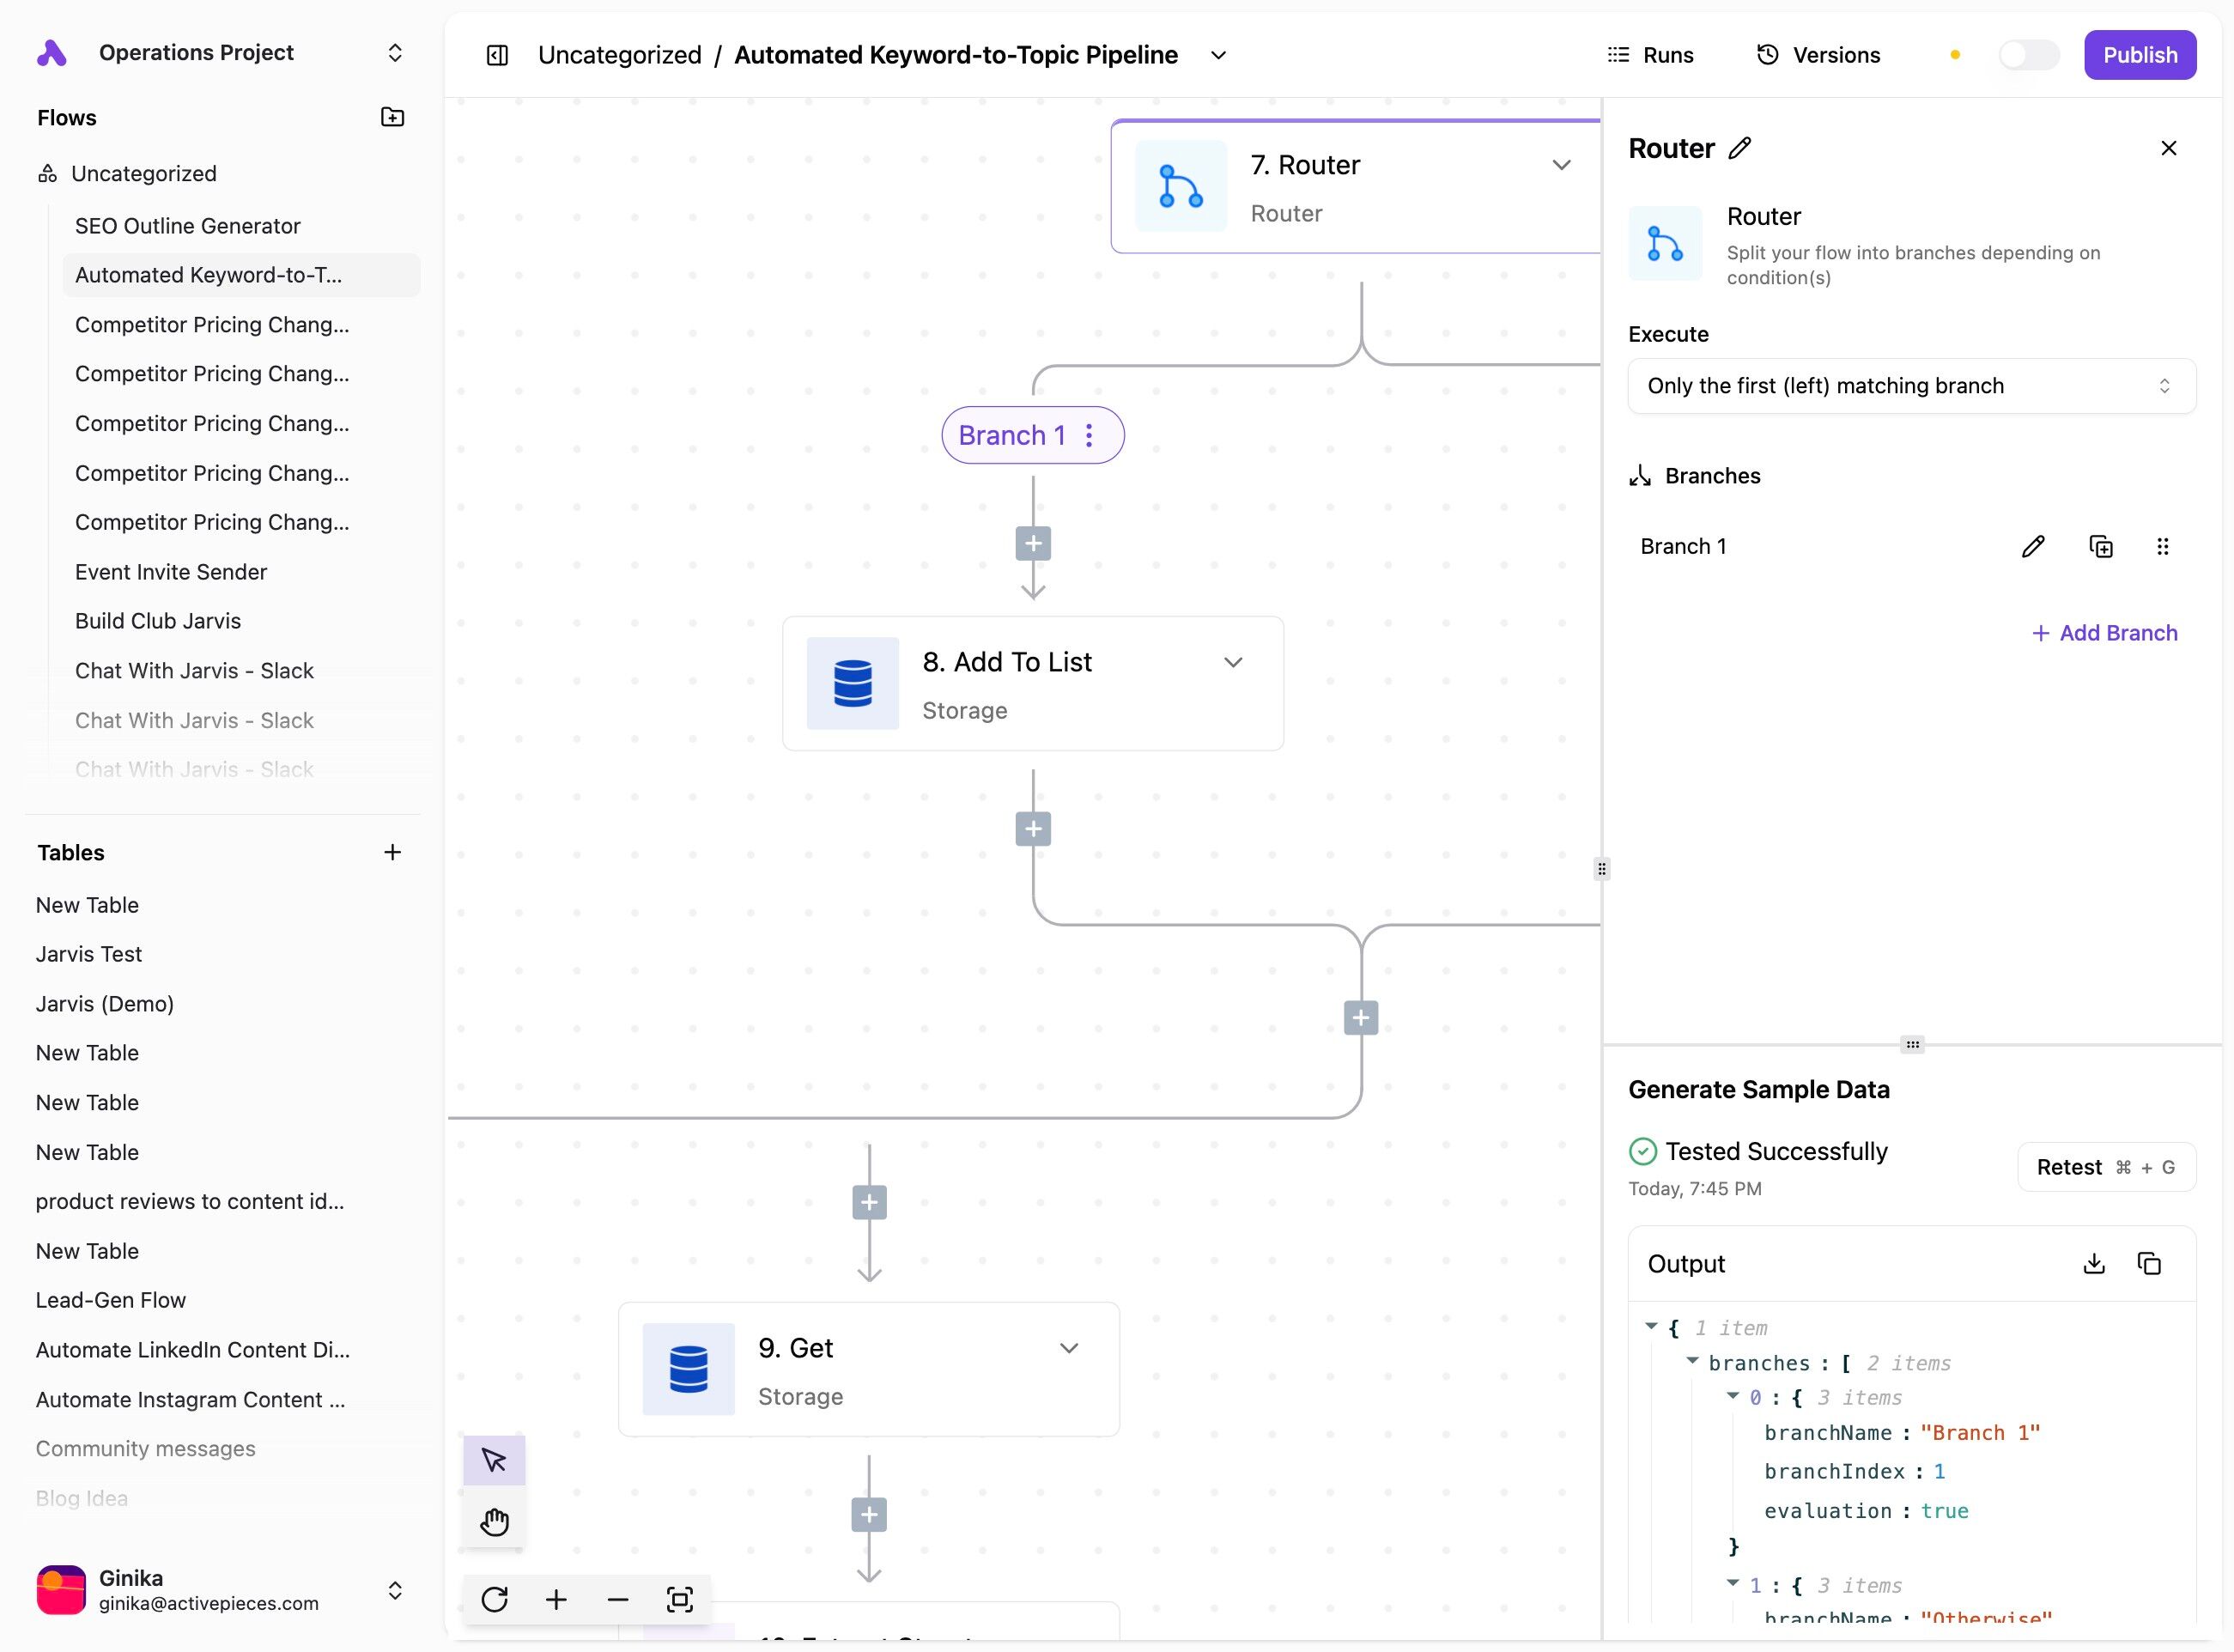Click the new folder icon beside Flows

point(392,117)
